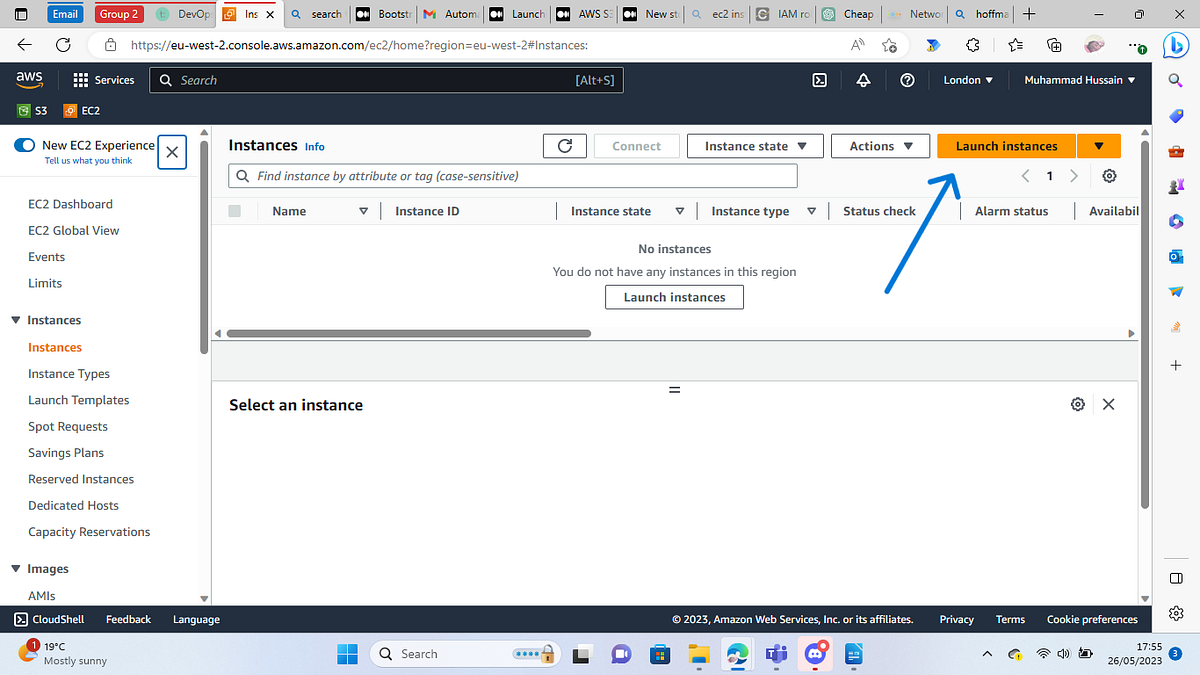Screen dimensions: 1200x675
Task: Open EC2 Dashboard in the sidebar
Action: (x=70, y=204)
